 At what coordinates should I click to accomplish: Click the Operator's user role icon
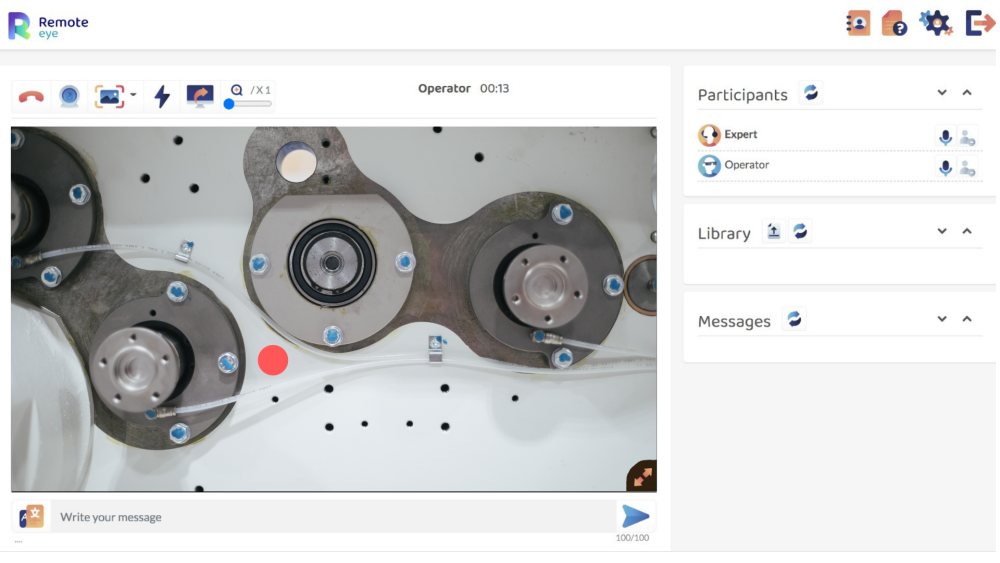tap(967, 168)
